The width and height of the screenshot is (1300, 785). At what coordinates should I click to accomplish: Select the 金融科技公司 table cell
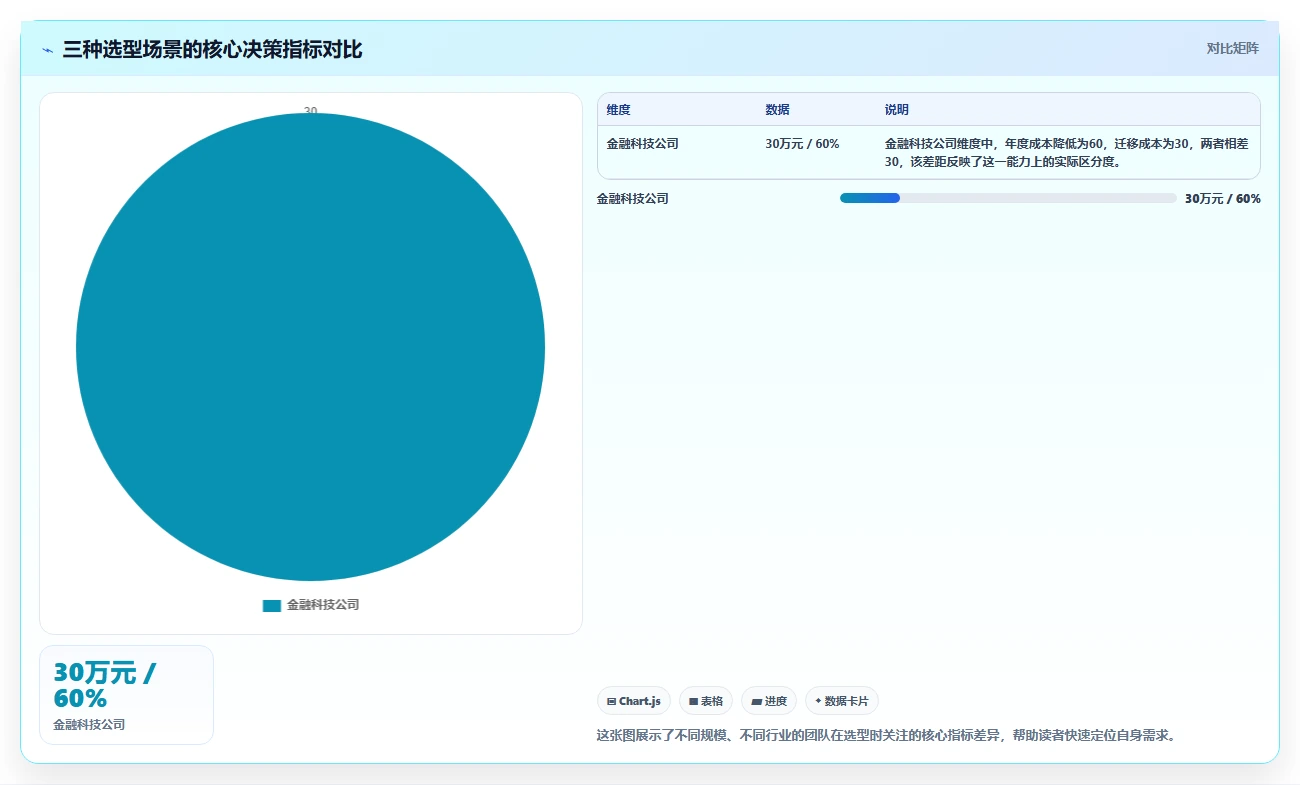(x=642, y=144)
